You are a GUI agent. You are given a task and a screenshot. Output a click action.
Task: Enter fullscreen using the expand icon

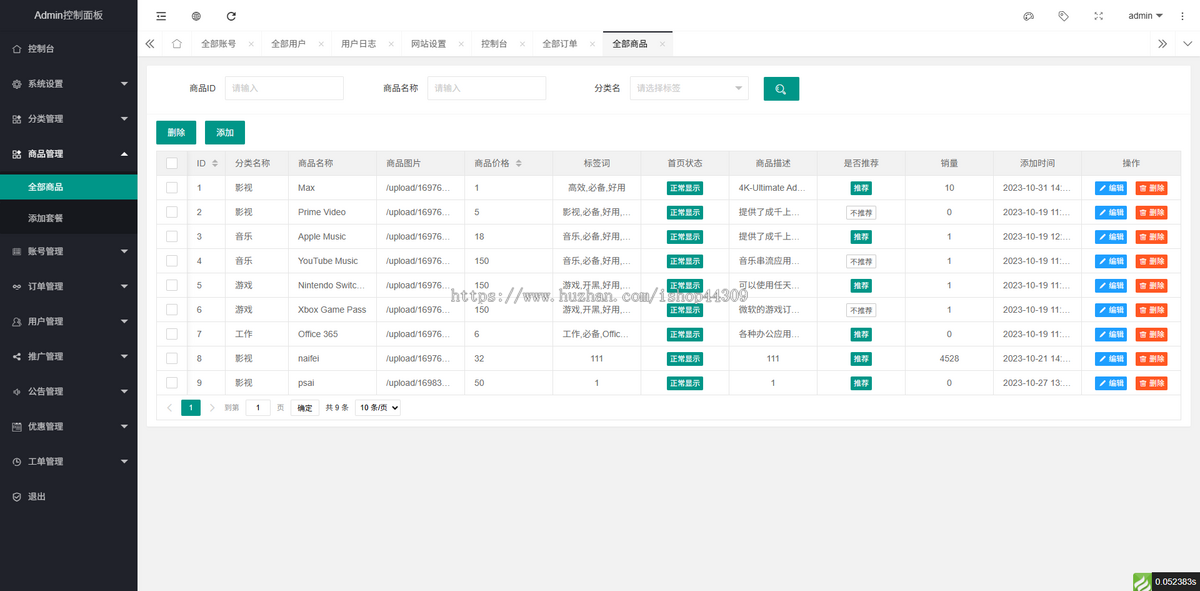coord(1099,16)
